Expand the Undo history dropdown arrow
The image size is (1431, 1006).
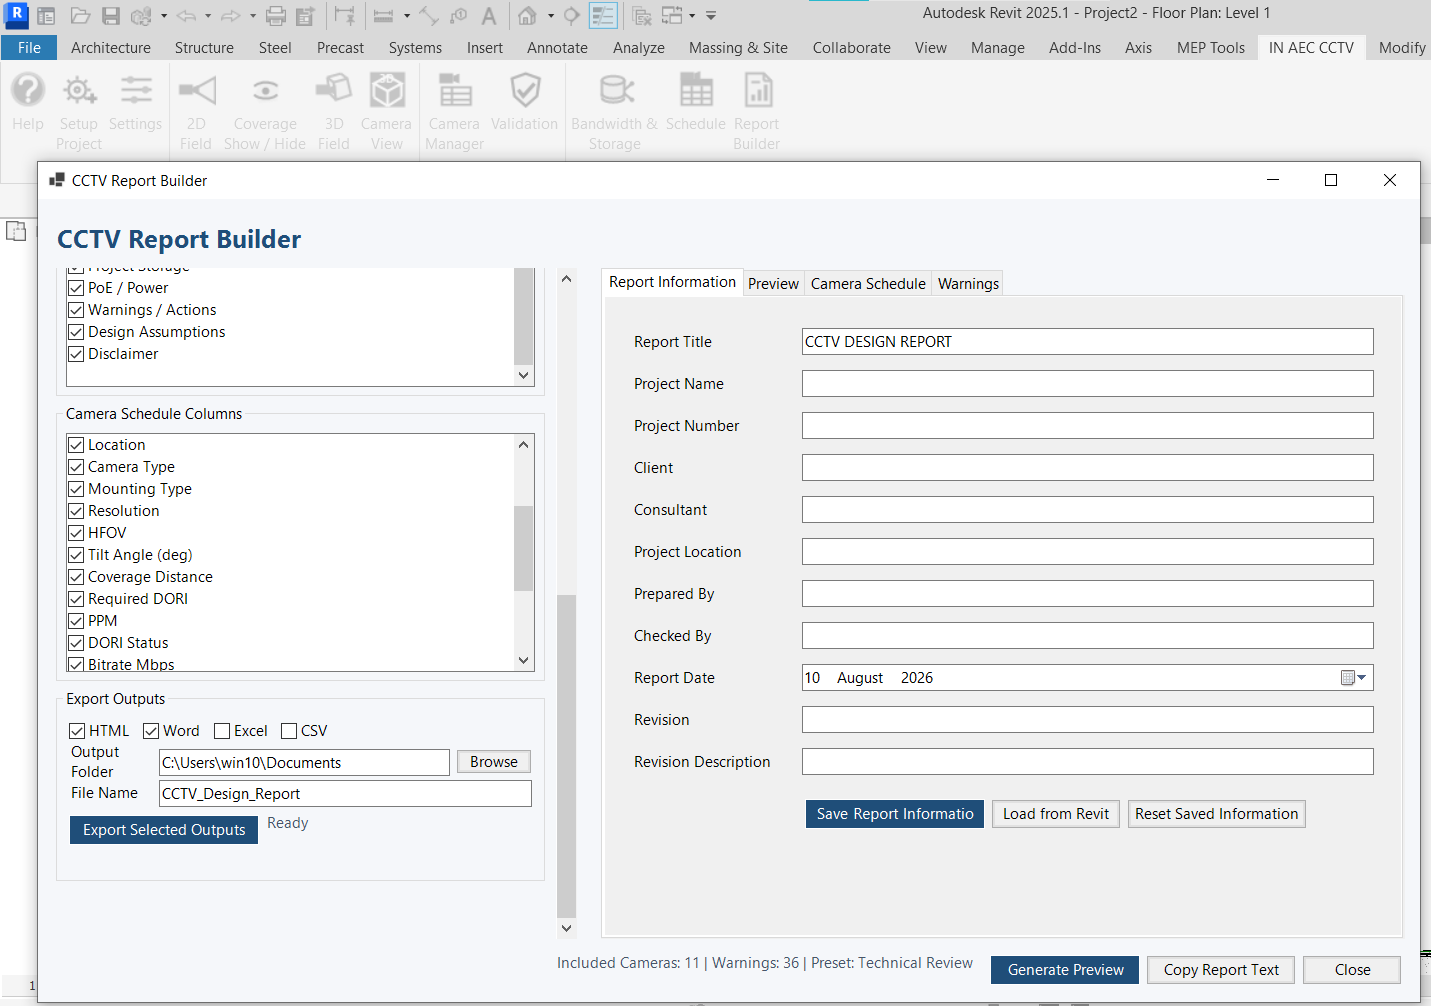[x=208, y=16]
